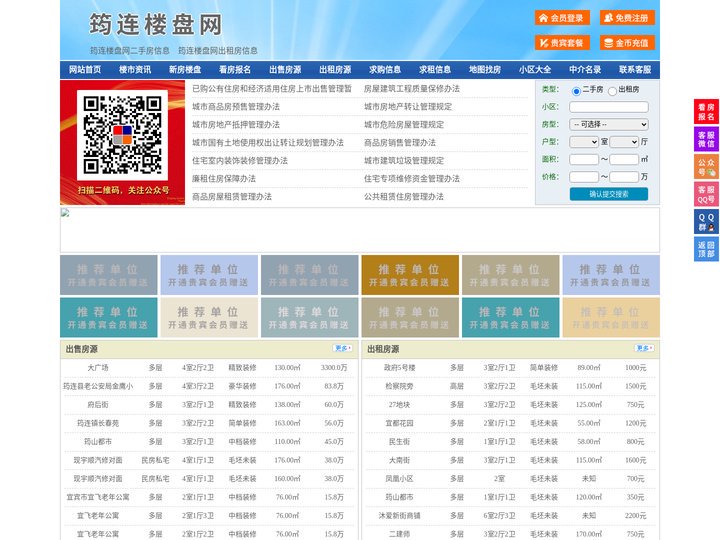Open the 廉租住房保障办法 article link

coord(224,179)
